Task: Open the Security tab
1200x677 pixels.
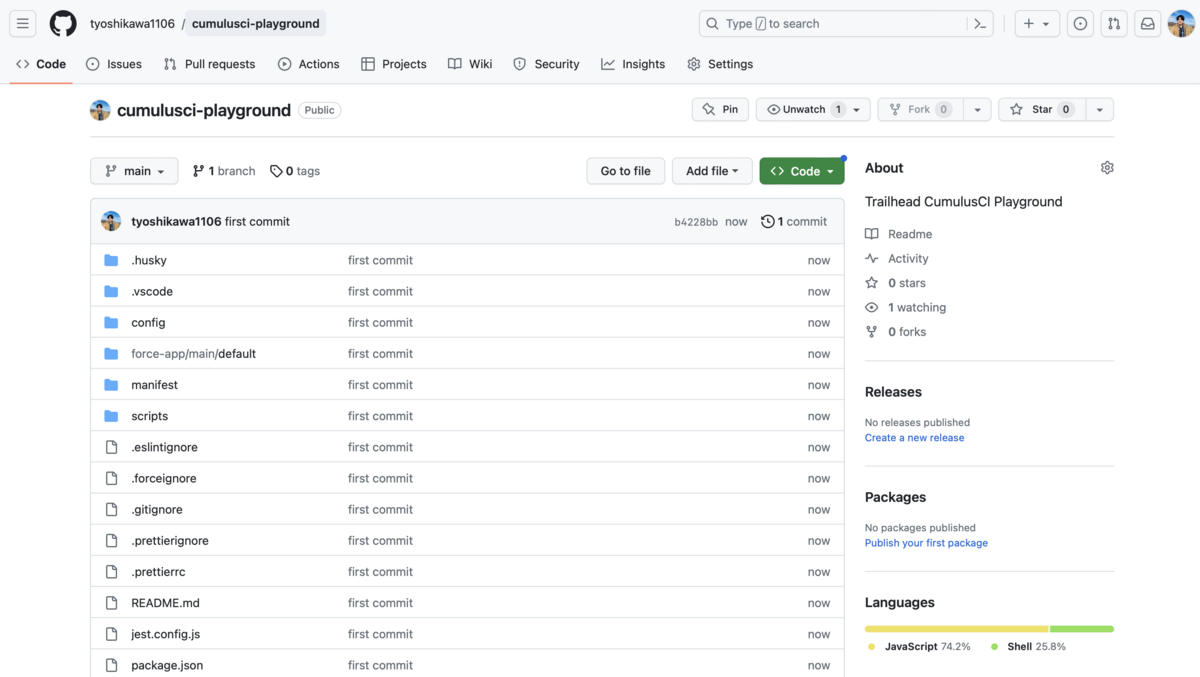Action: tap(546, 64)
